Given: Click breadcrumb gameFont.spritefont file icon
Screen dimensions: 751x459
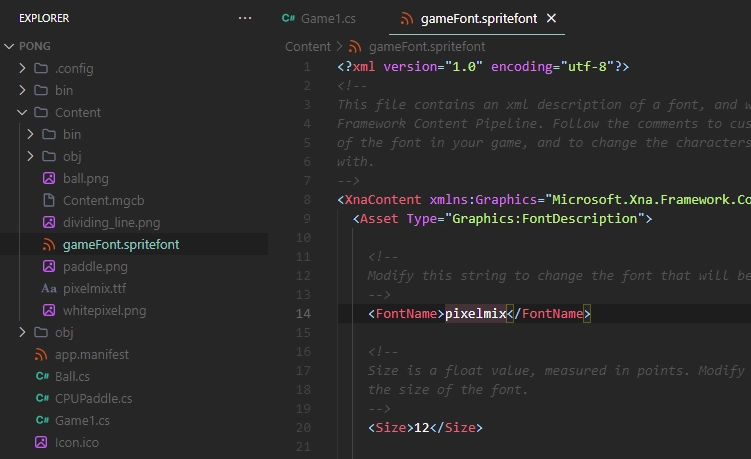Looking at the screenshot, I should pos(355,46).
